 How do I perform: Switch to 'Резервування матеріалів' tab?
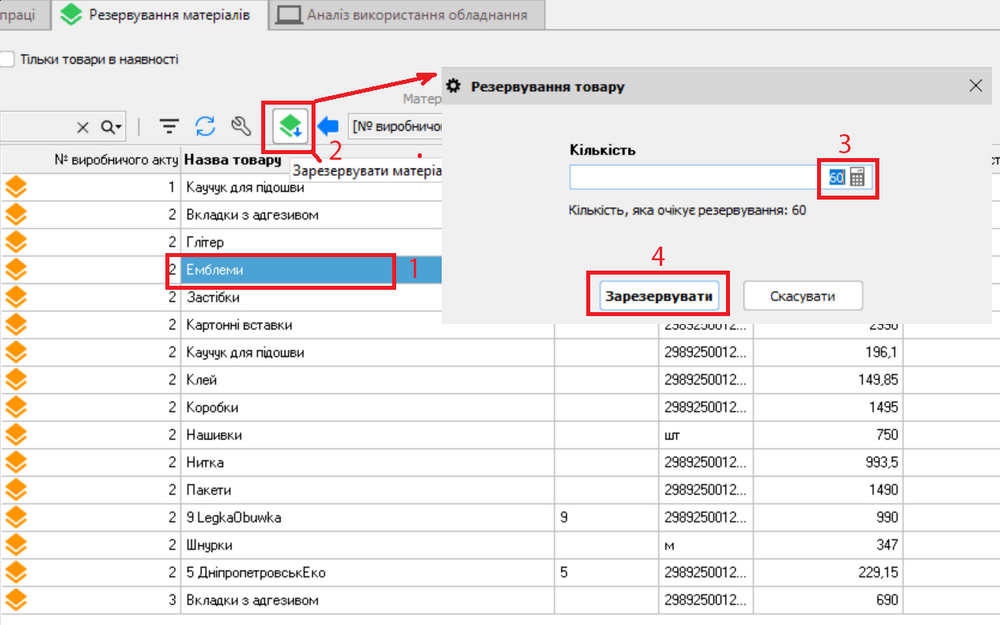(x=160, y=15)
